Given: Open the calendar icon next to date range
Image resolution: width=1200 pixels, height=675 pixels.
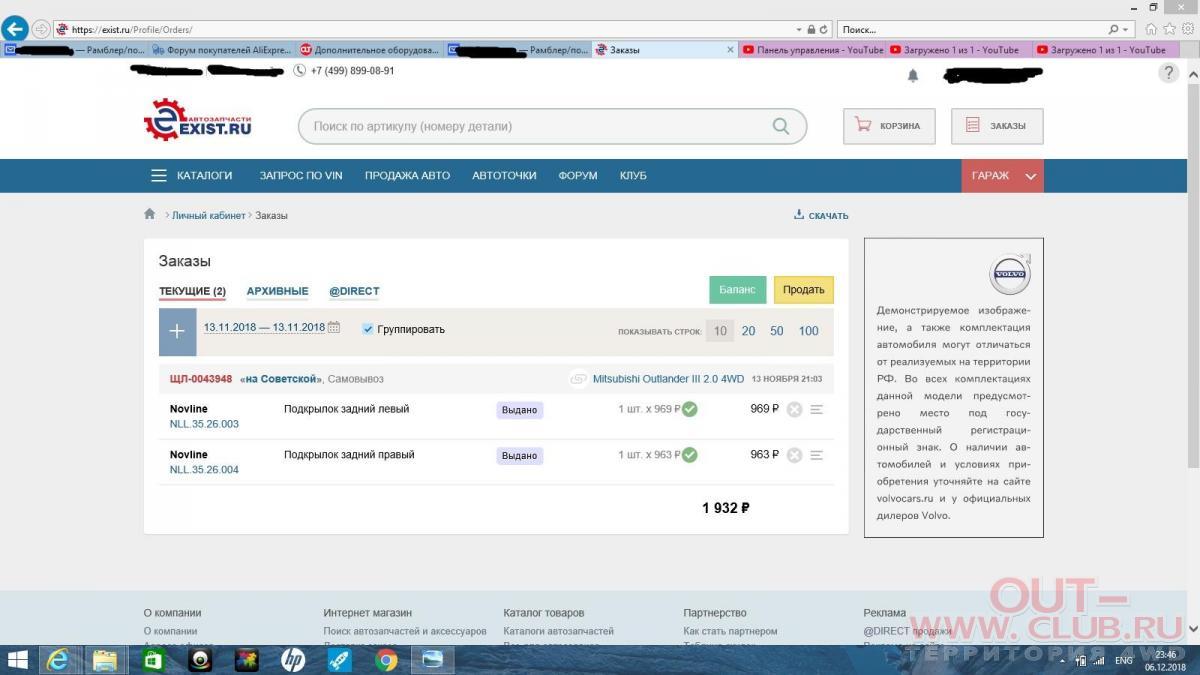Looking at the screenshot, I should tap(334, 328).
